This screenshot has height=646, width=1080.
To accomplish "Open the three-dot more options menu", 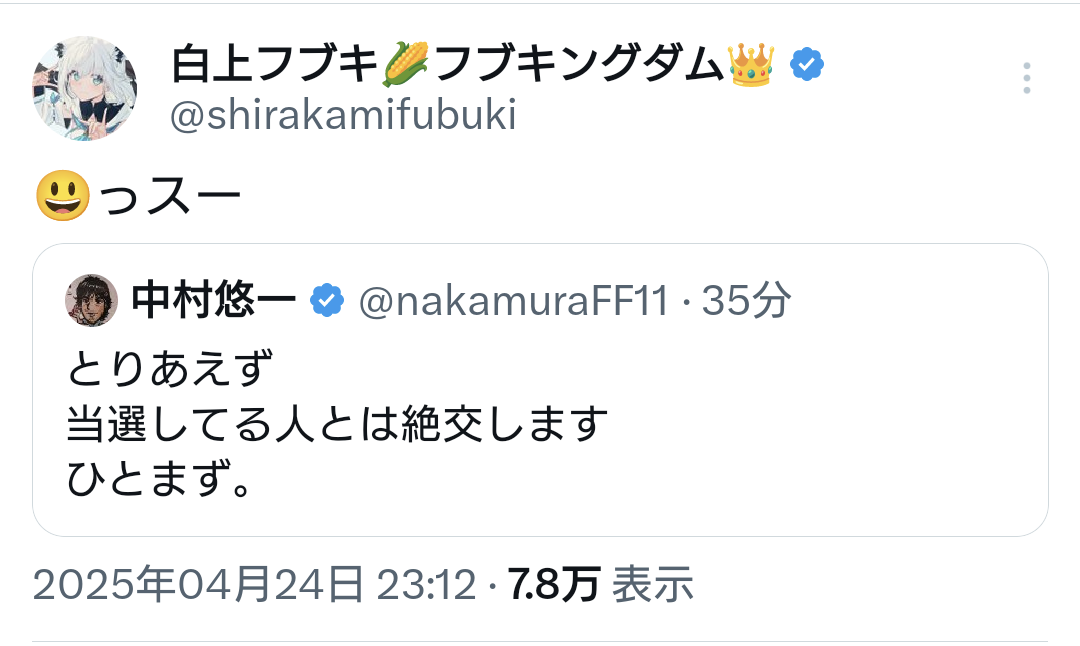I will [x=1026, y=78].
